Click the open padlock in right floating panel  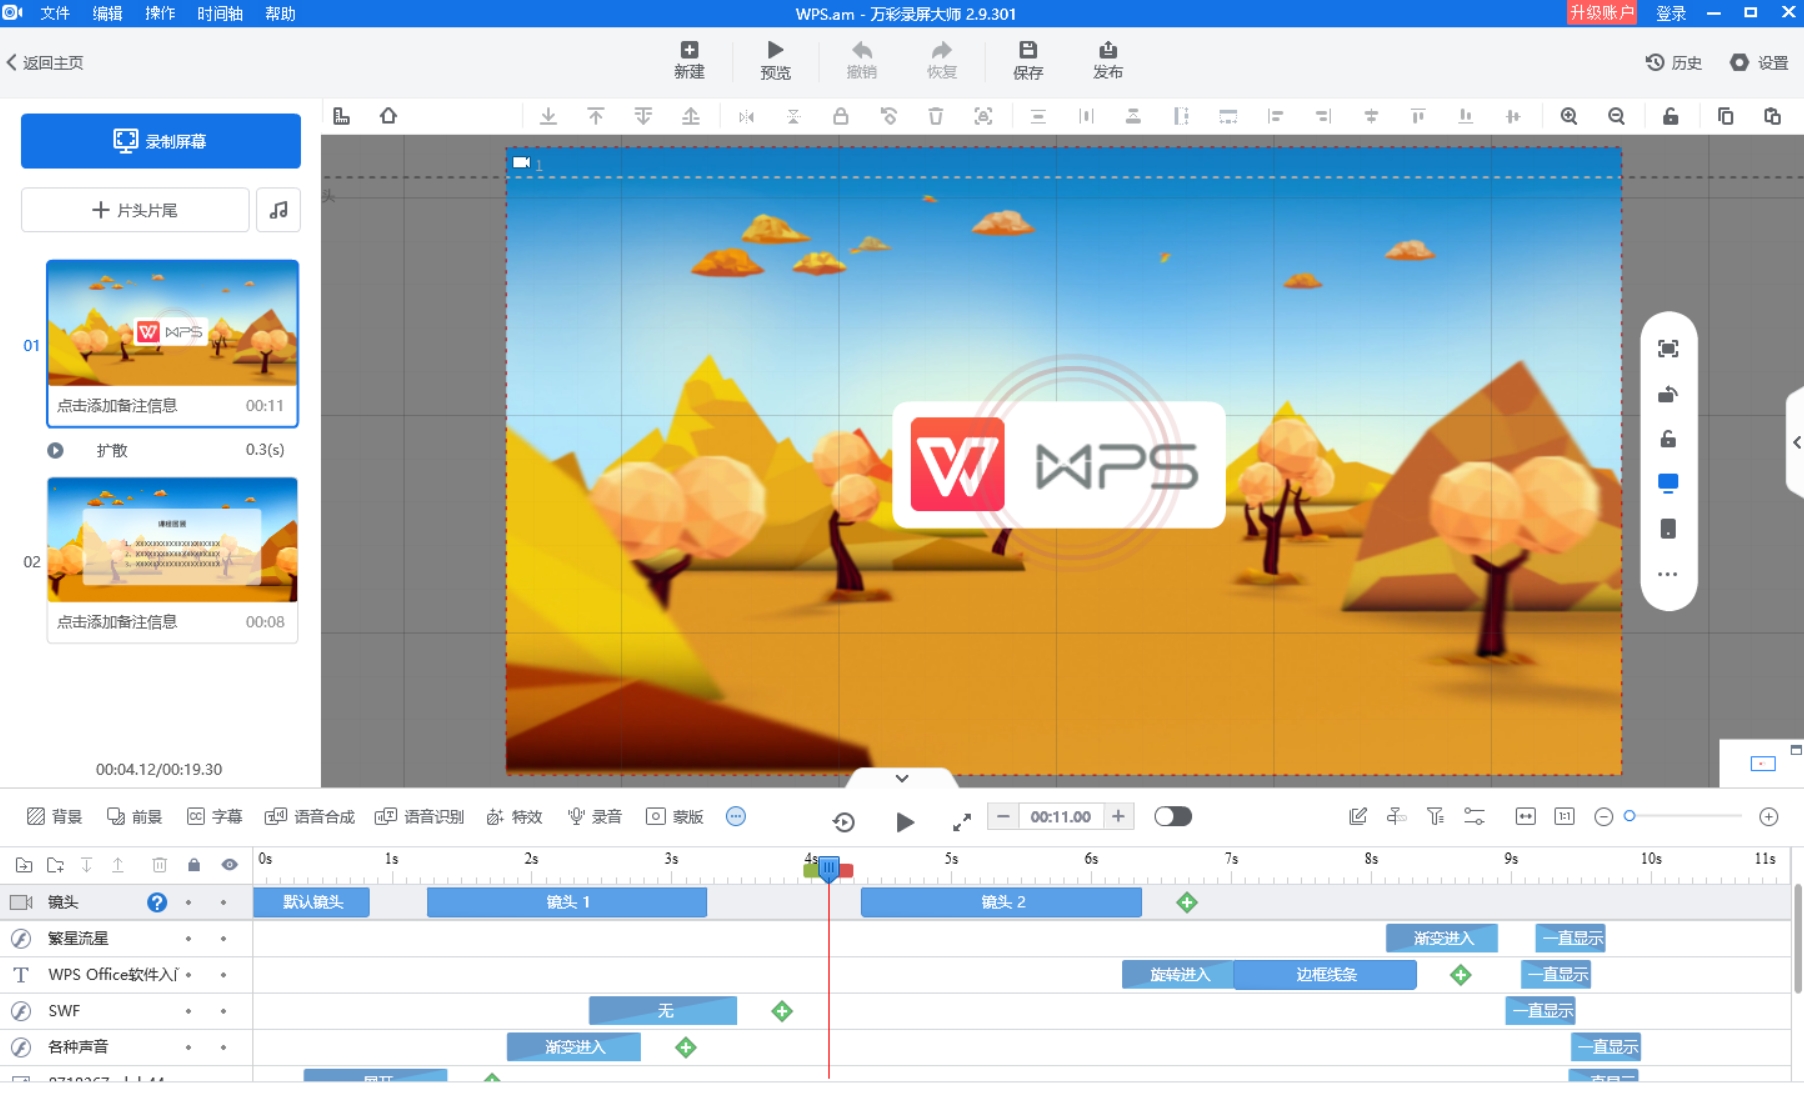pos(1668,439)
